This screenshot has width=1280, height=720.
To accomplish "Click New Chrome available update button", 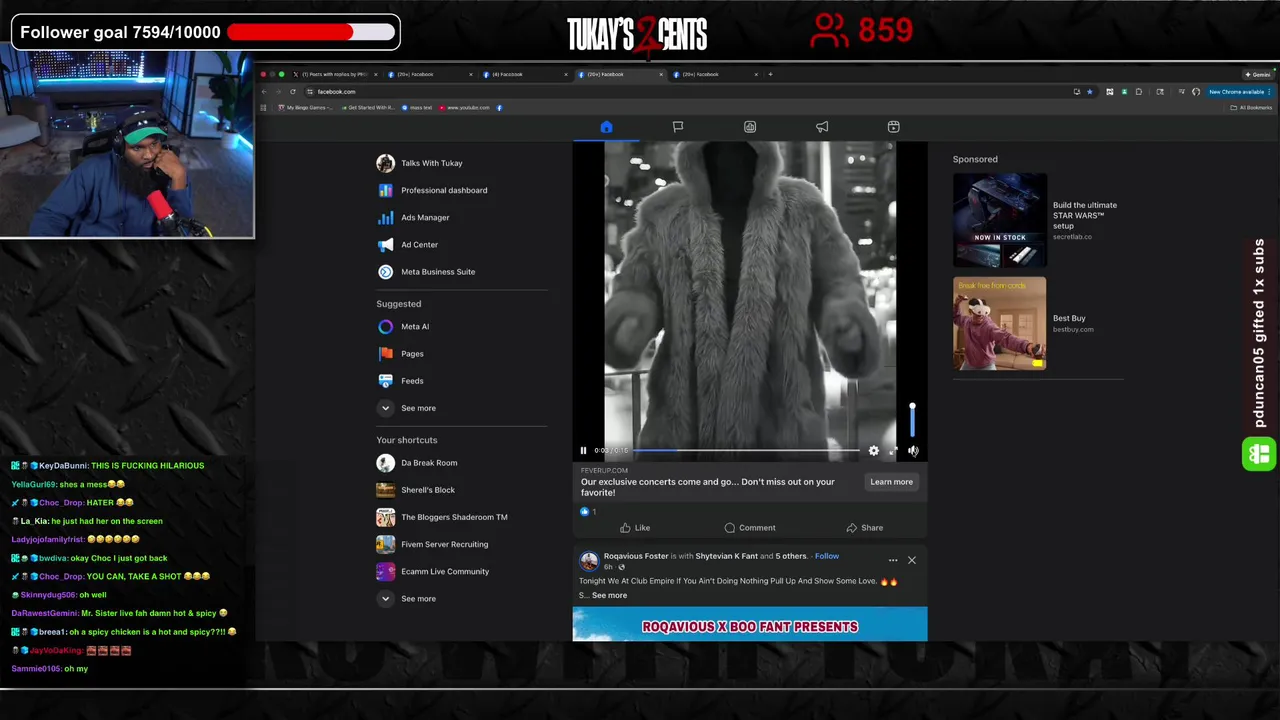I will point(1239,91).
